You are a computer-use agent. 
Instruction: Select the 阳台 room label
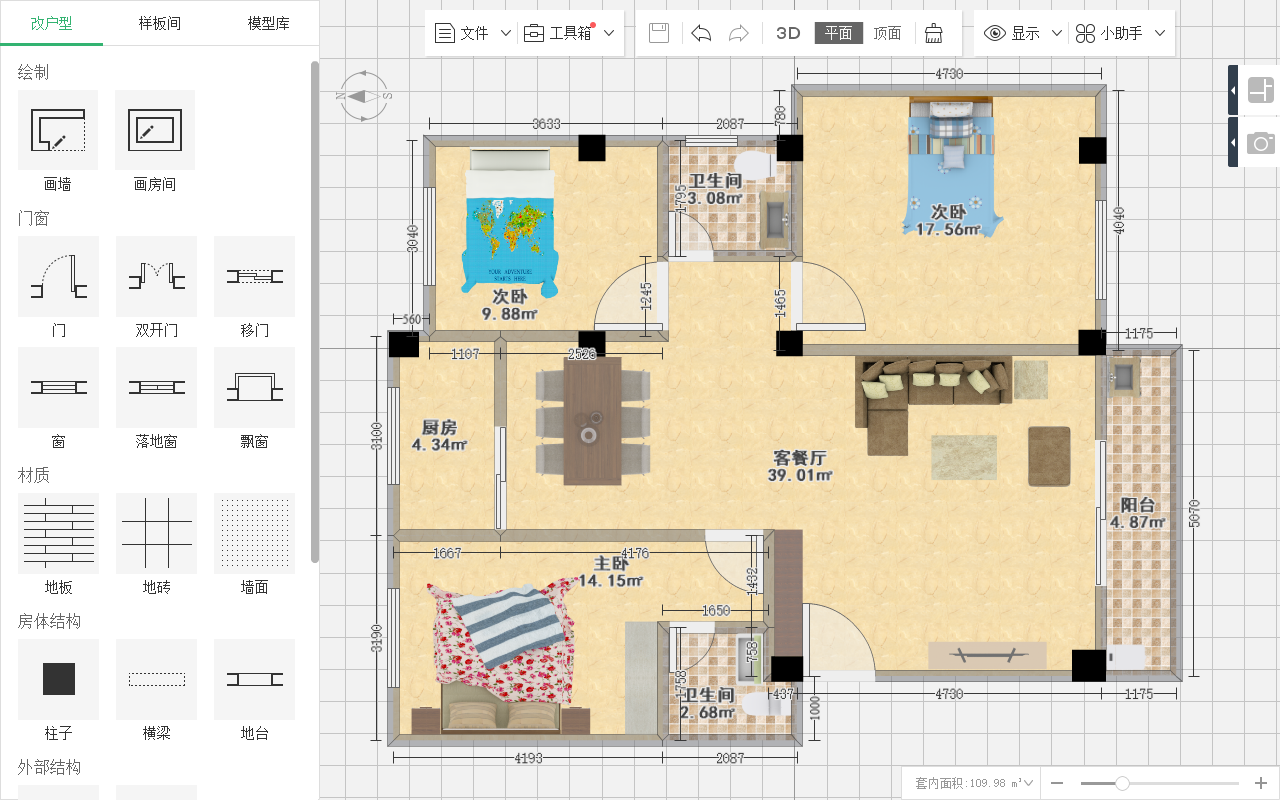[1138, 513]
